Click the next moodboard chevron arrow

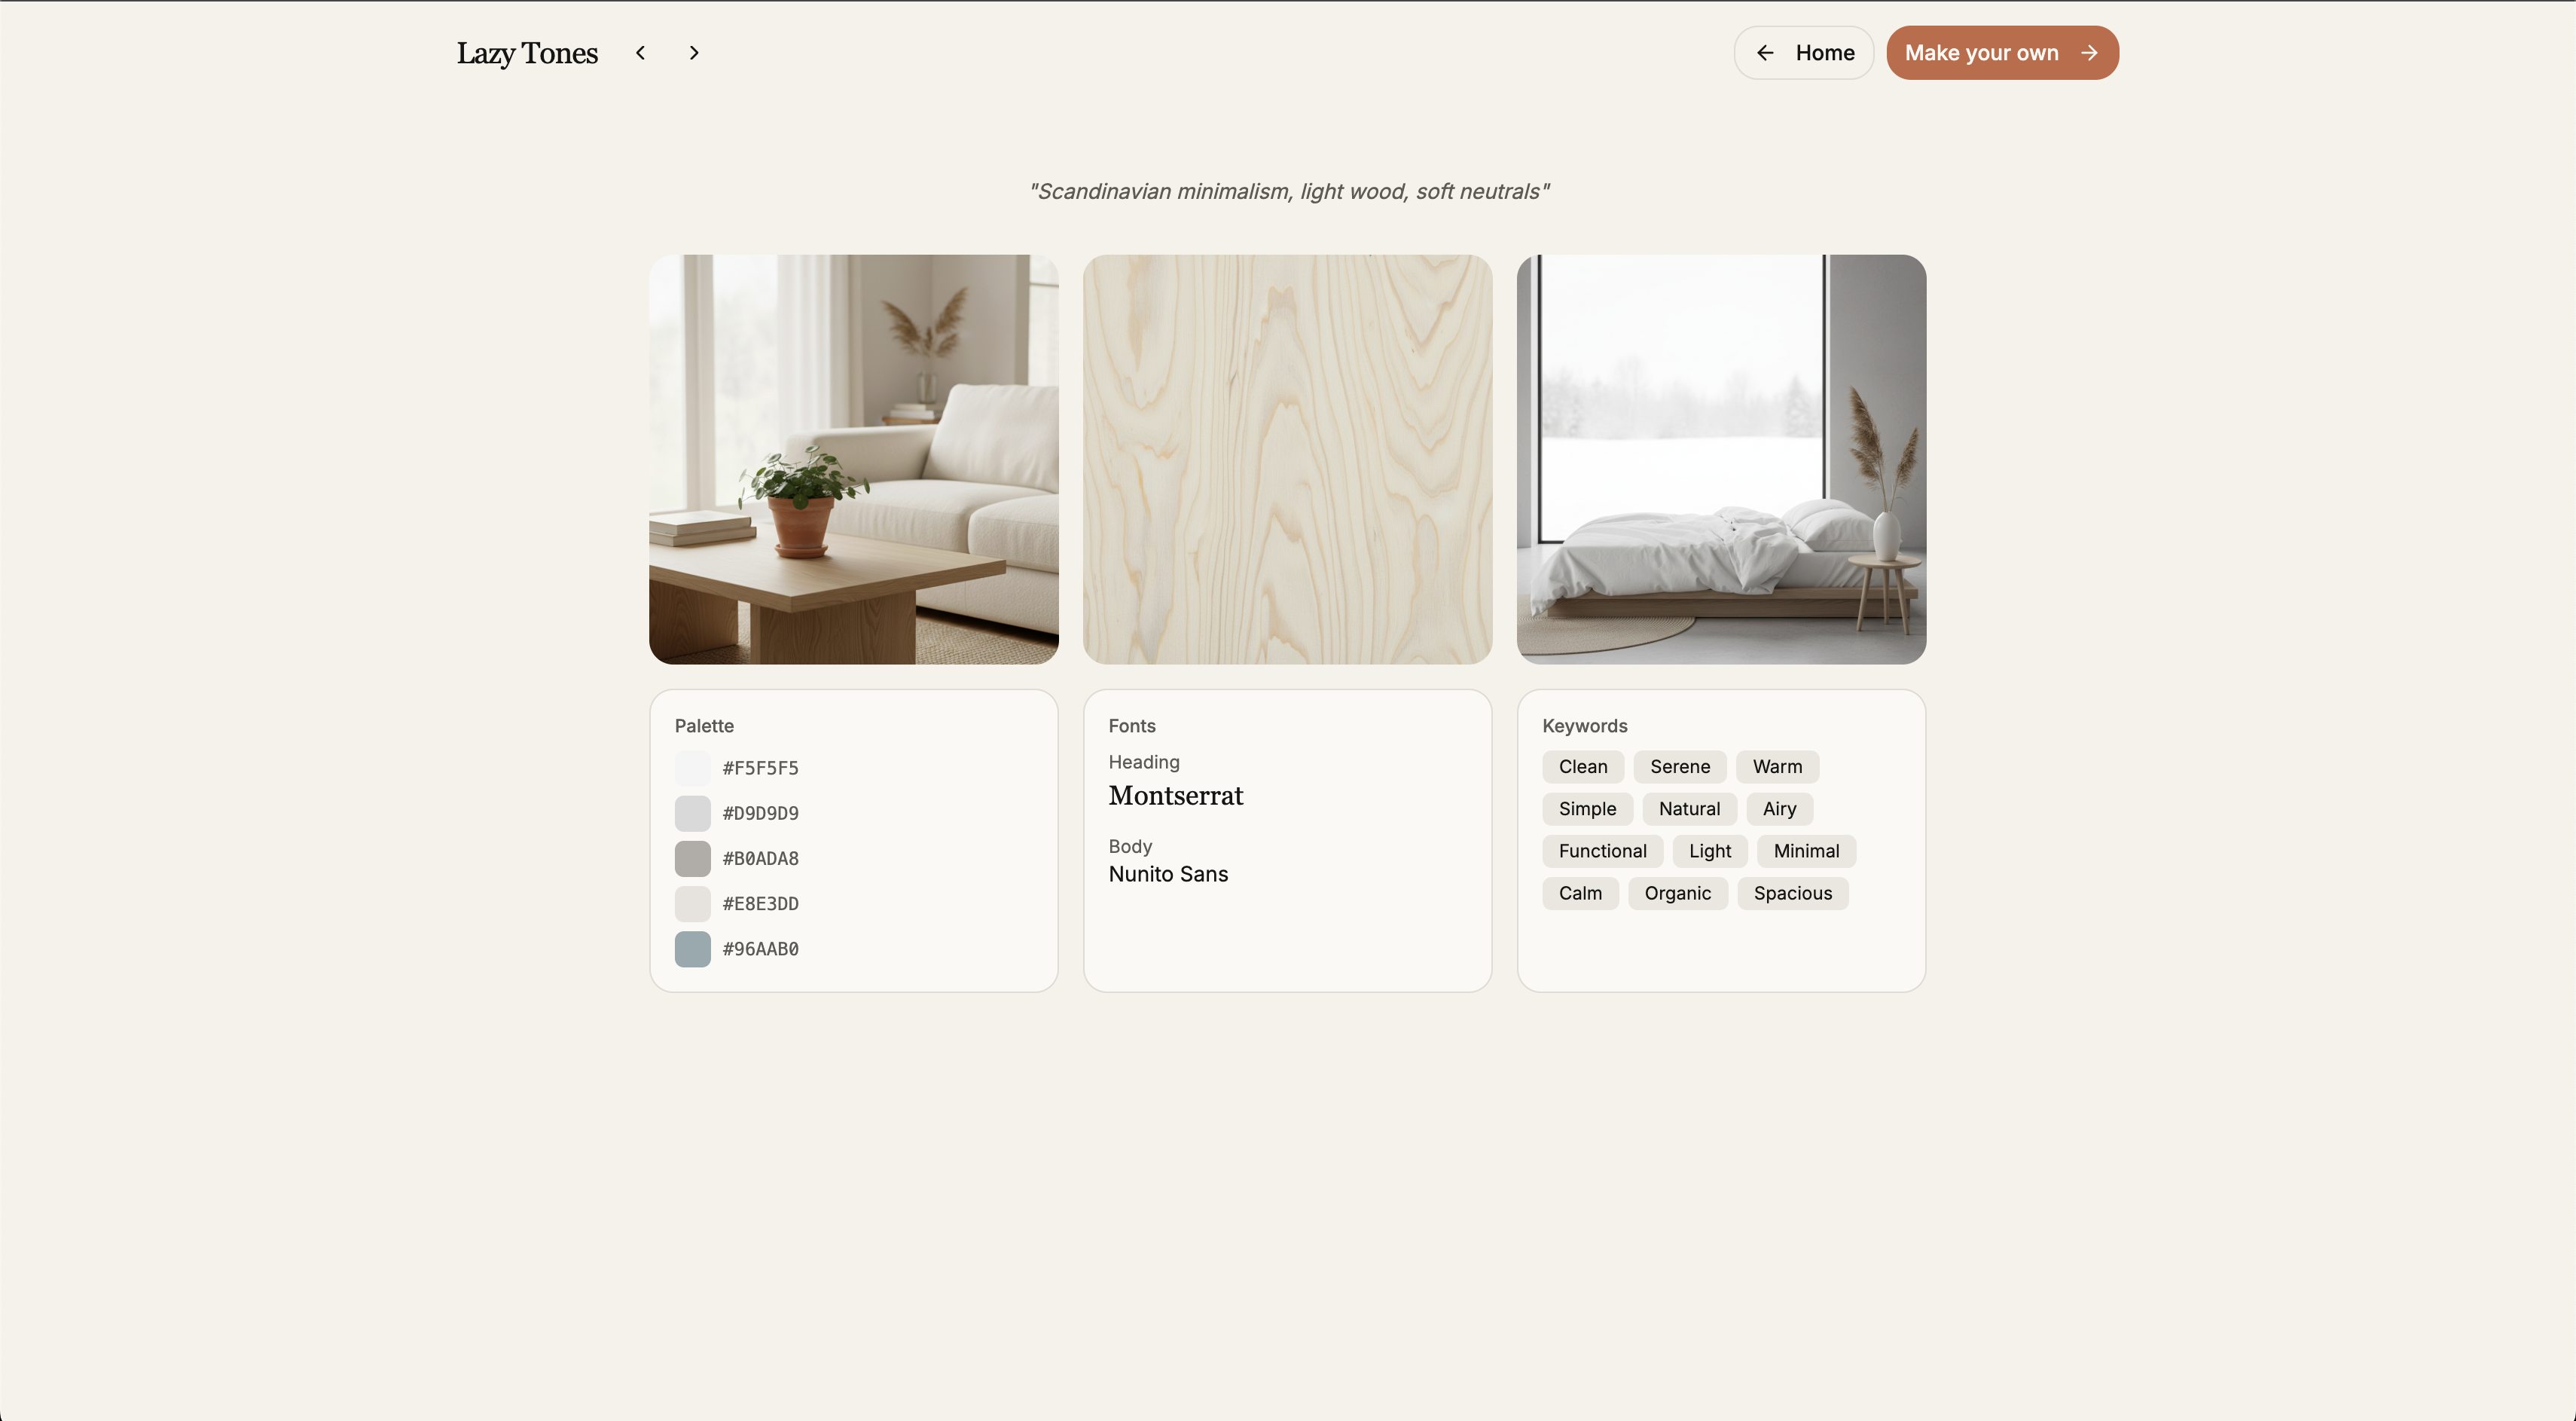(694, 53)
